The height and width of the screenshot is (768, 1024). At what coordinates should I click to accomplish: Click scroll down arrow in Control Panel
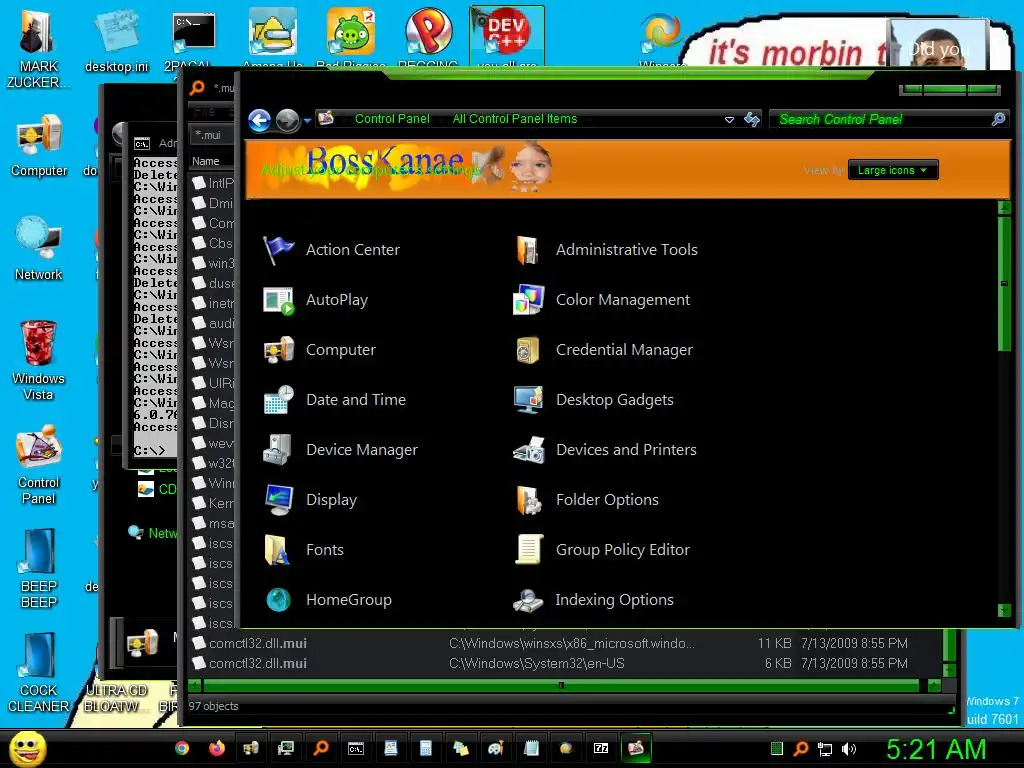click(x=1004, y=611)
